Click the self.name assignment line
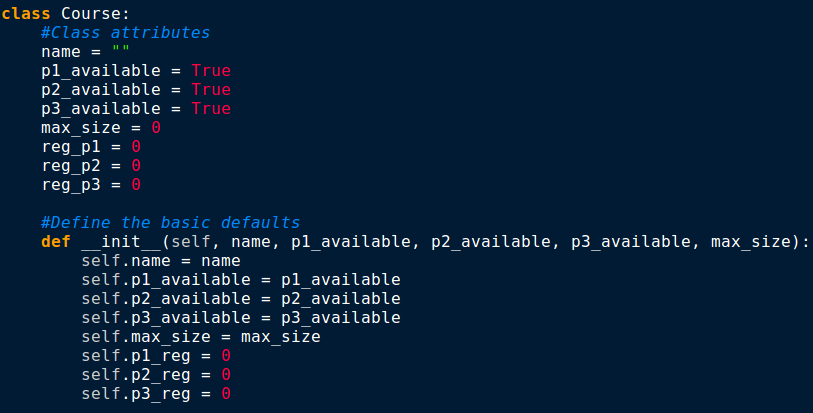The image size is (813, 413). pos(161,261)
